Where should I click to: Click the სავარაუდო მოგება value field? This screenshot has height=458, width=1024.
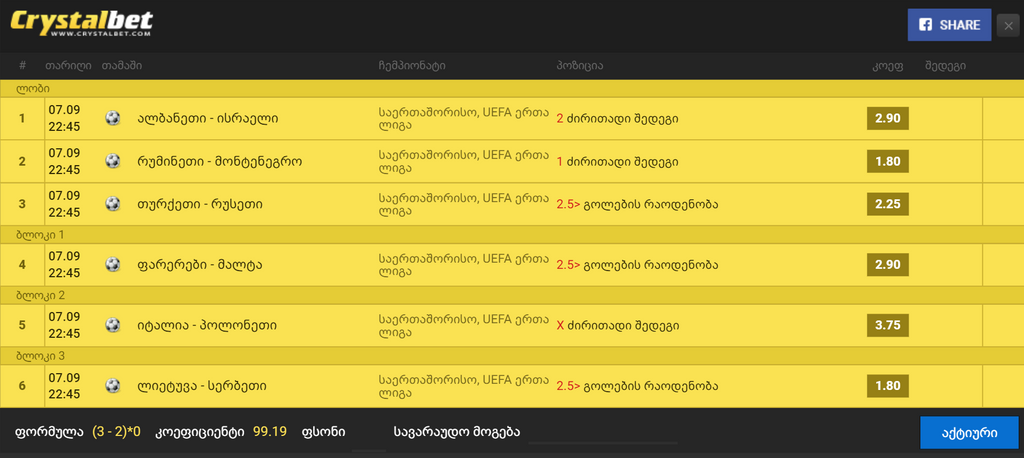[603, 433]
